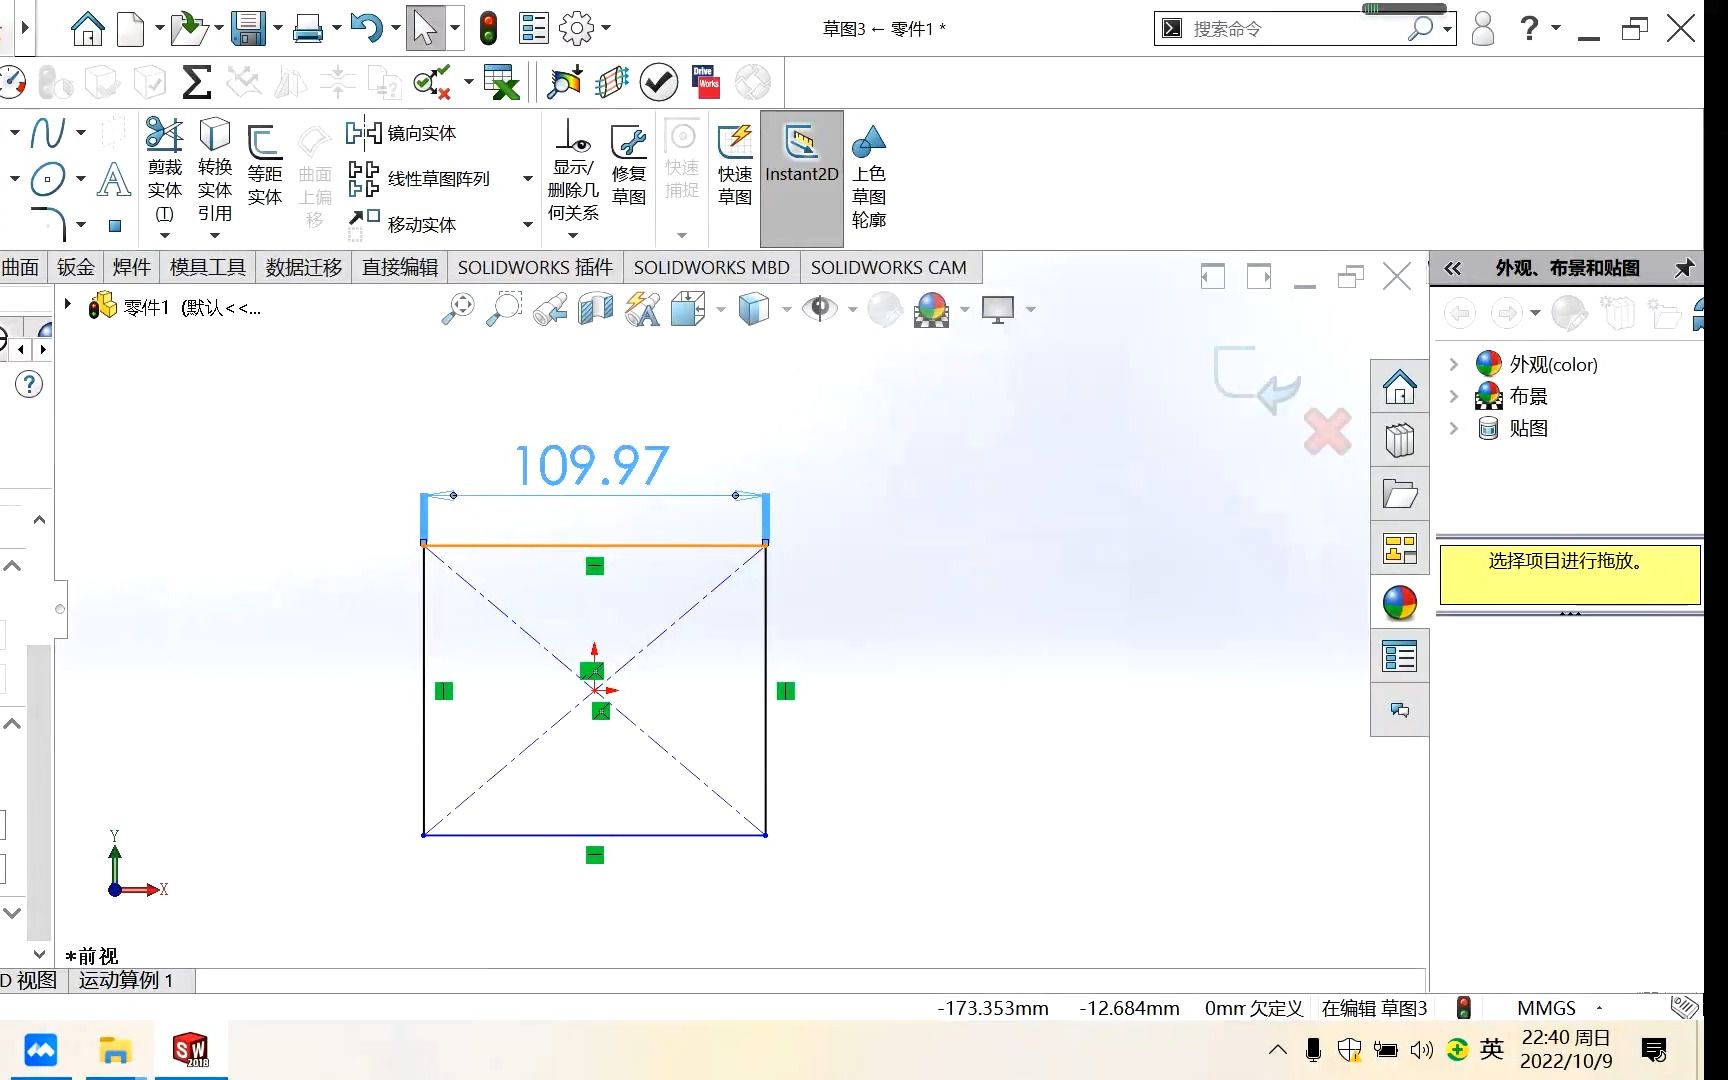Toggle the Instant2D button
1728x1080 pixels.
click(x=802, y=178)
